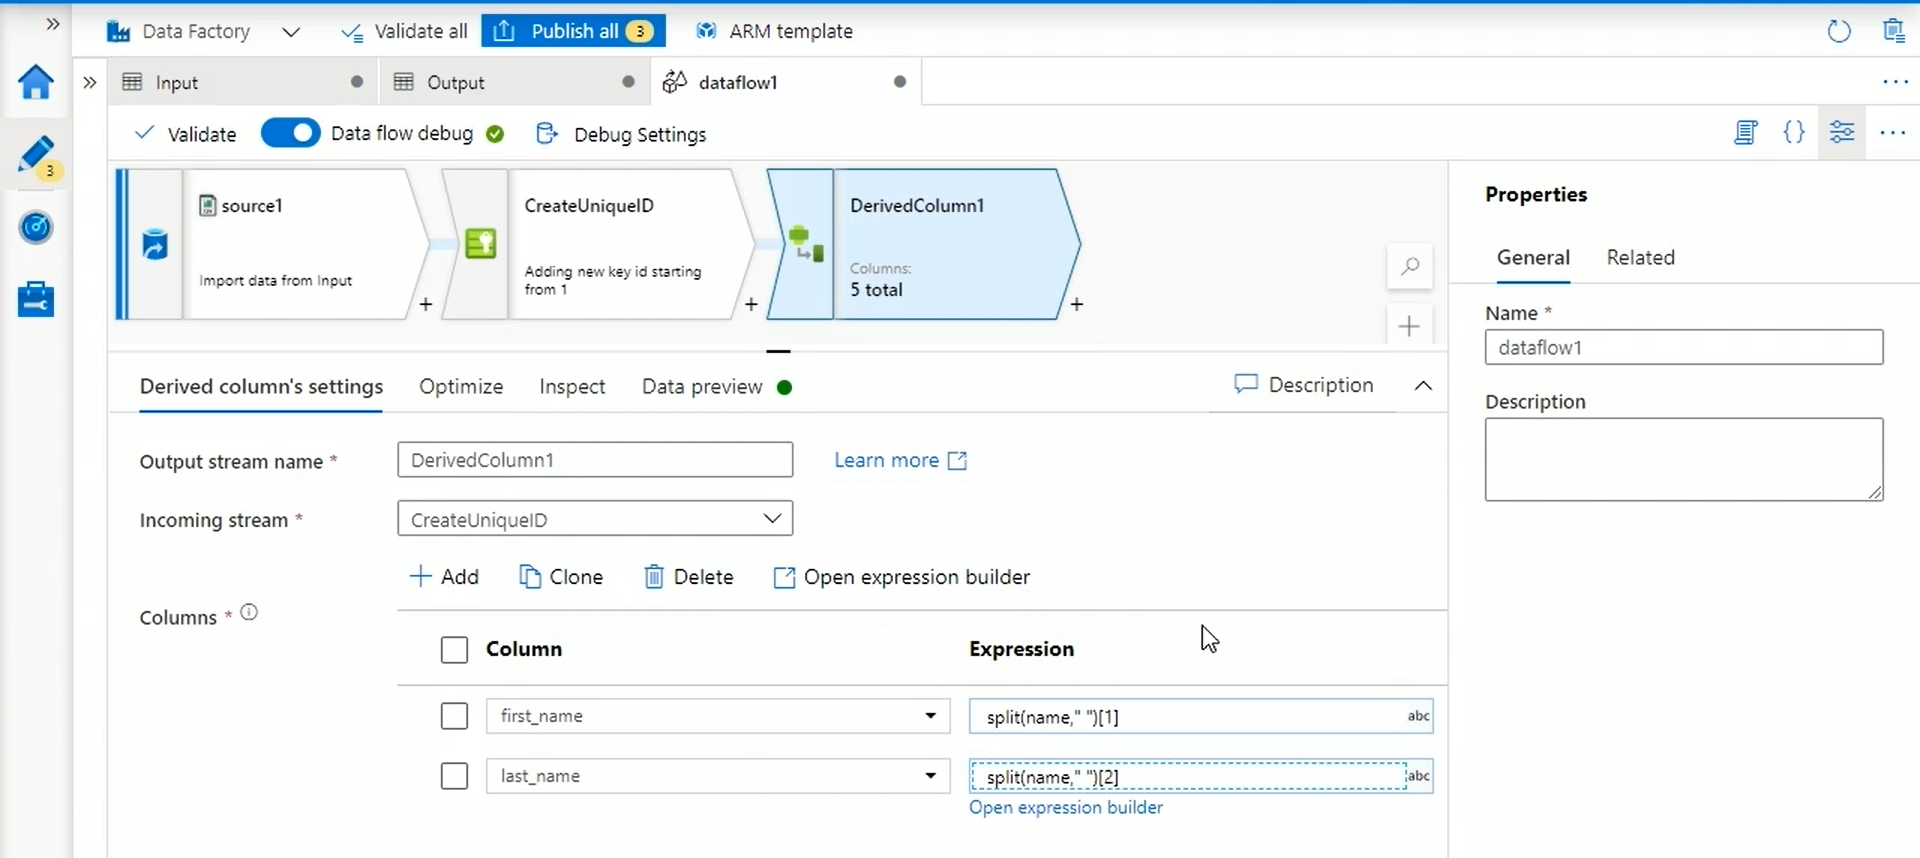Screen dimensions: 1920x858
Task: Expand the Data Factory dropdown chevron
Action: [291, 32]
